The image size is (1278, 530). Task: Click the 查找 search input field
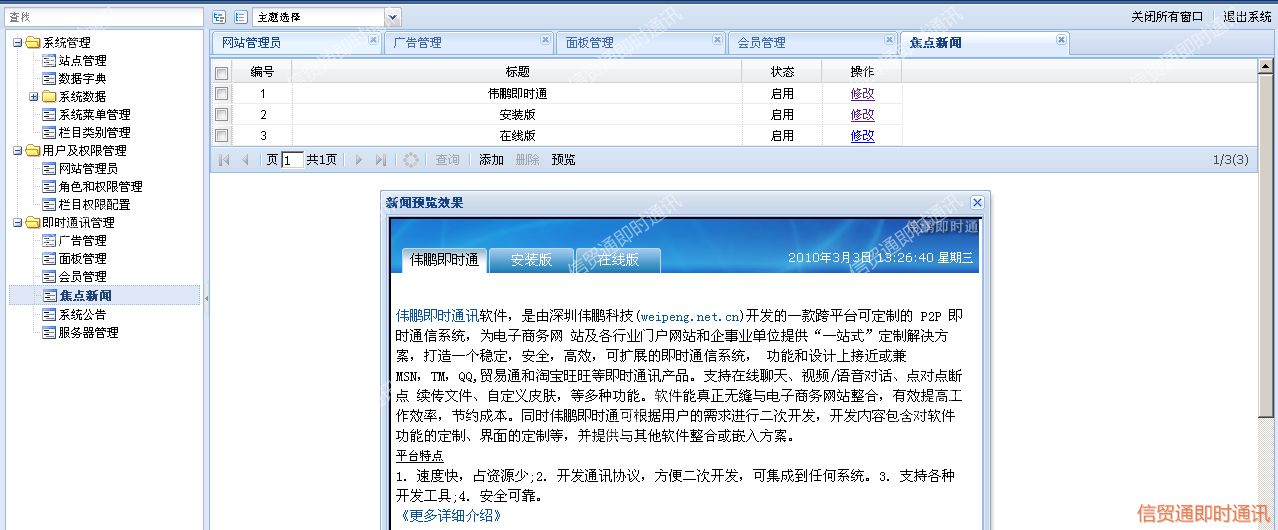click(x=104, y=17)
